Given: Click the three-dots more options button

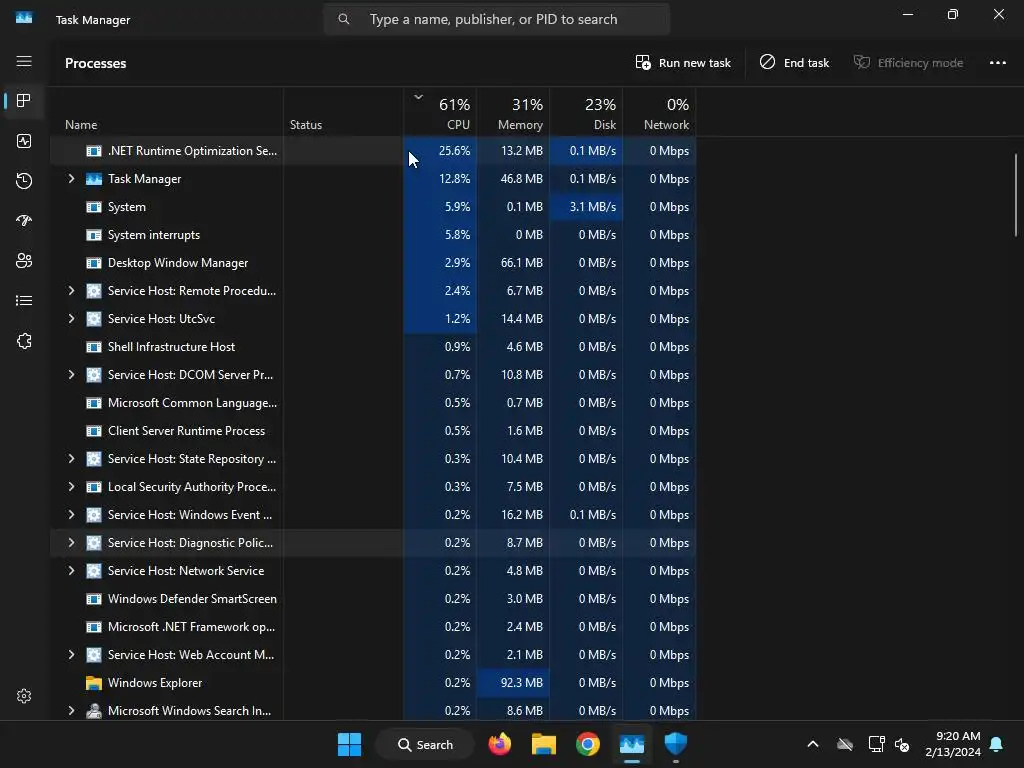Looking at the screenshot, I should click(x=997, y=63).
